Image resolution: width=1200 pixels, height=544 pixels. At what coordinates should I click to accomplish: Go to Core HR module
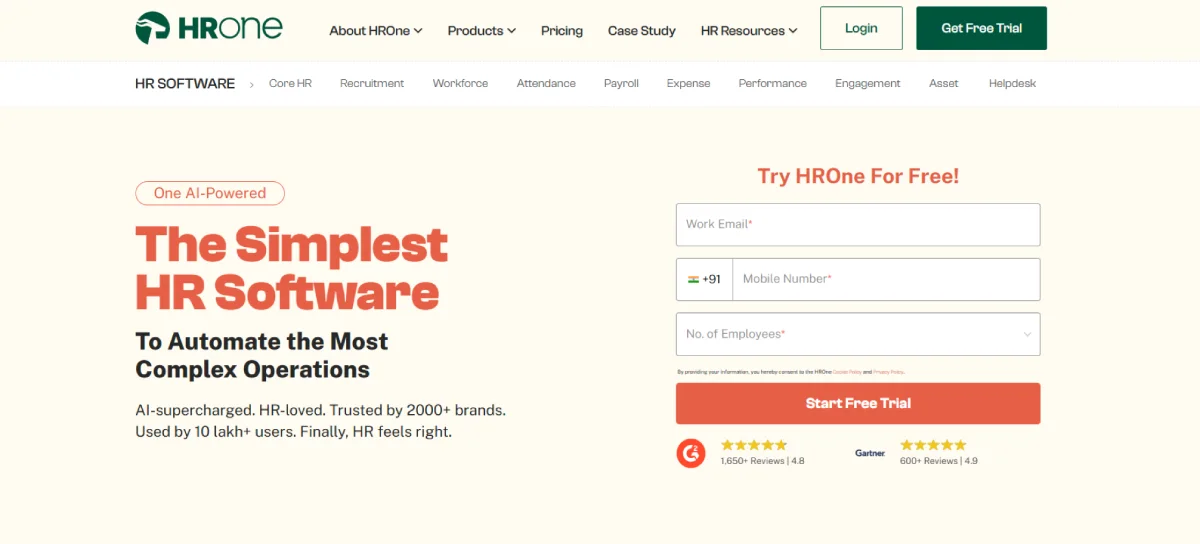tap(290, 83)
